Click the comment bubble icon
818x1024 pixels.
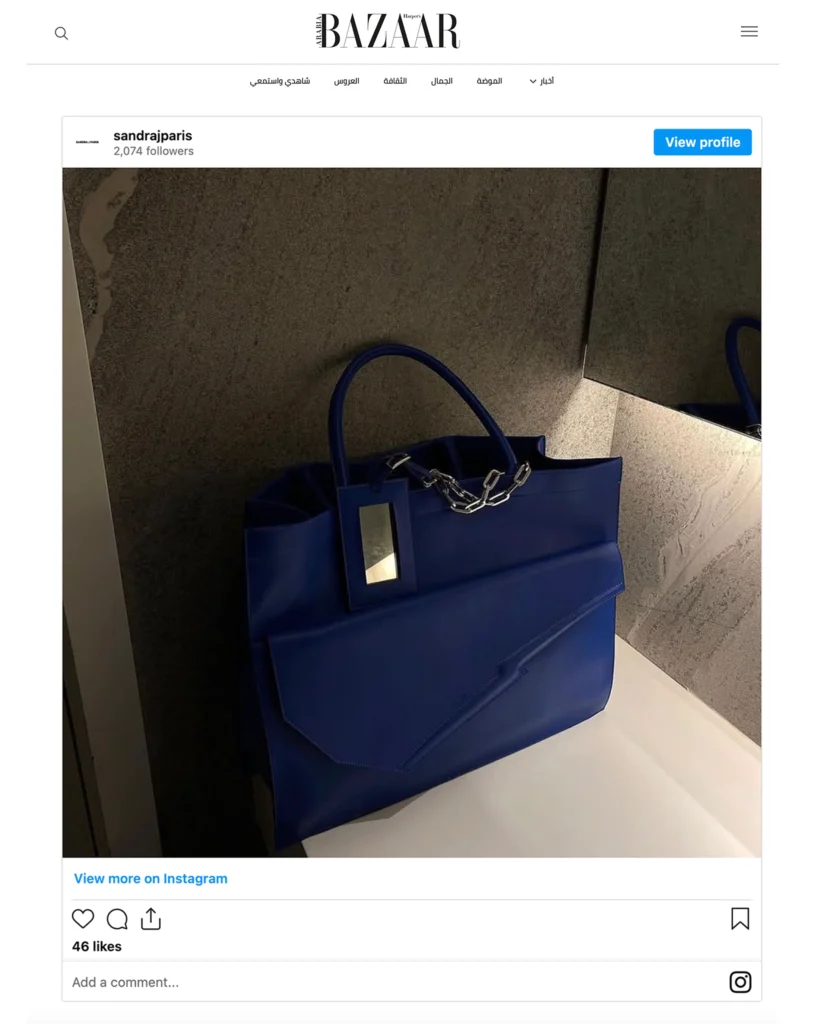tap(117, 919)
